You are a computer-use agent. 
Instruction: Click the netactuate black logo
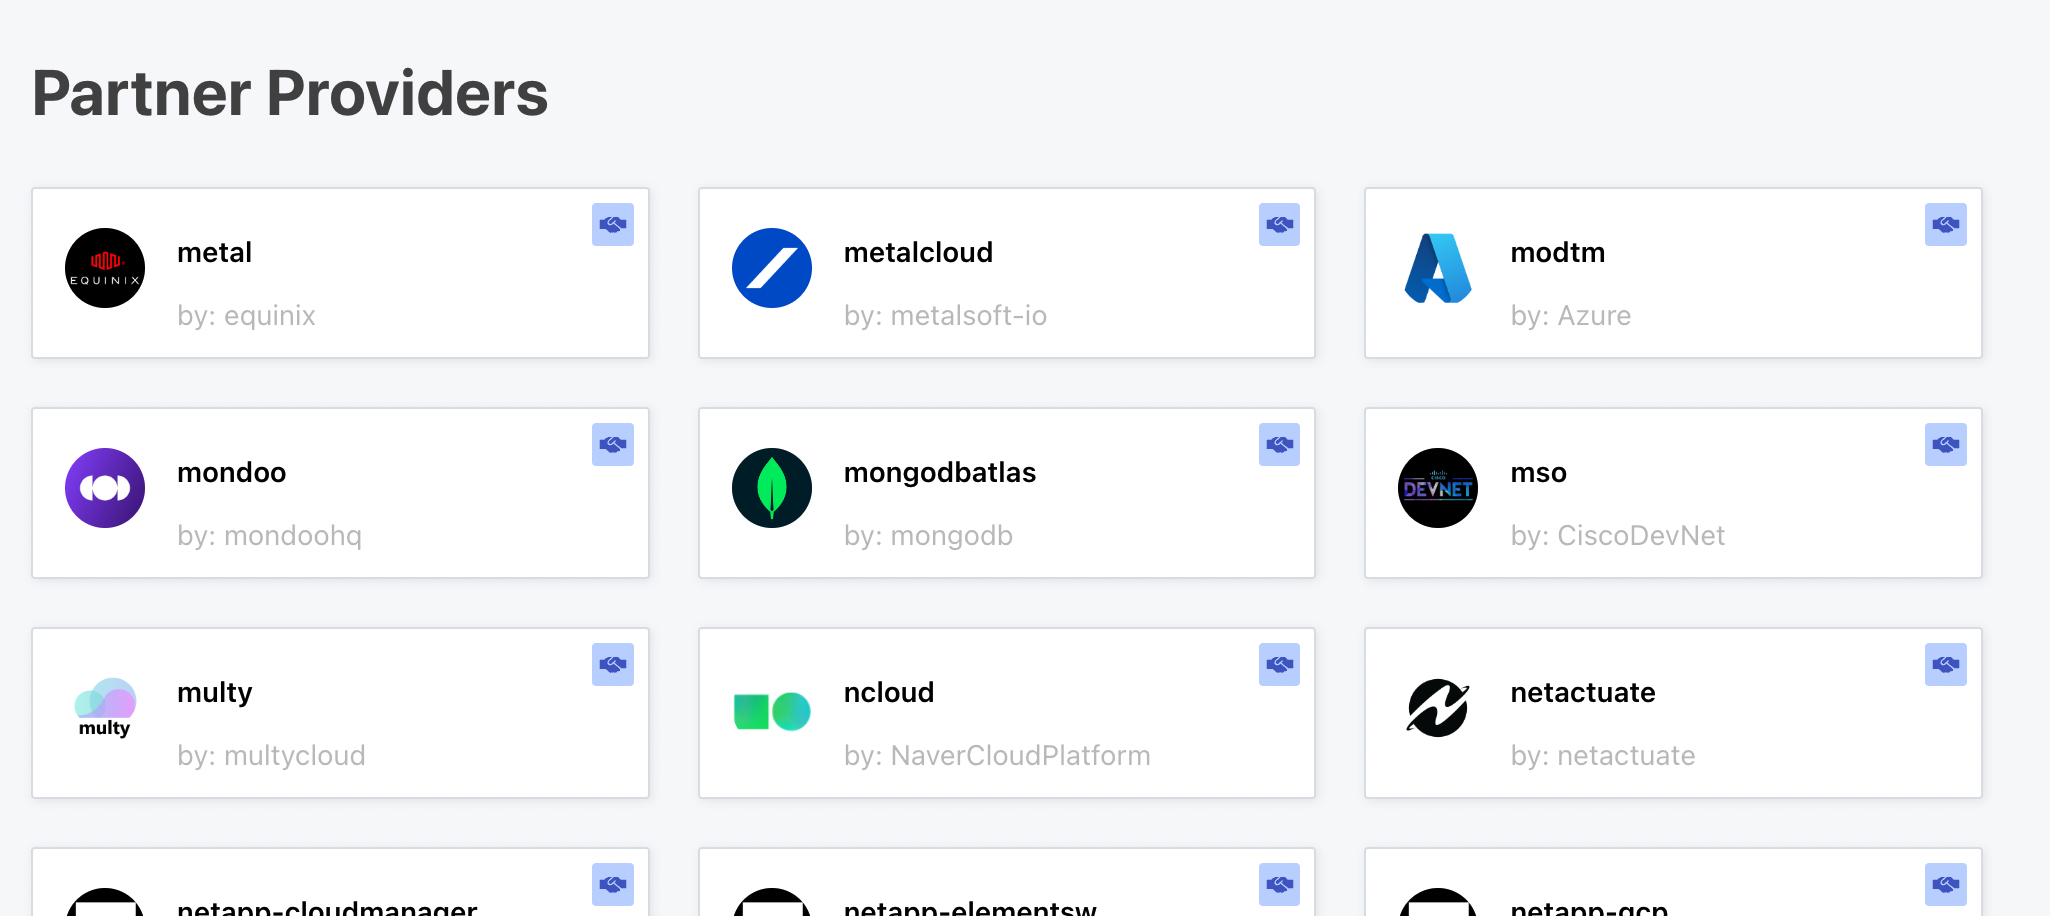1438,708
